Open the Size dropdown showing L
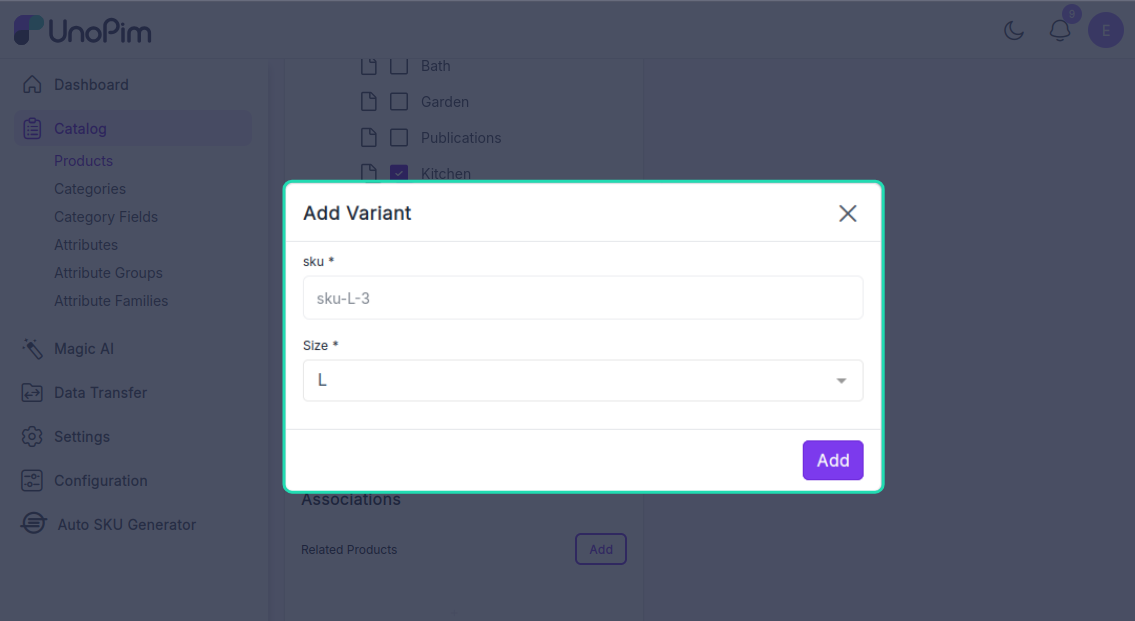The height and width of the screenshot is (621, 1135). point(583,381)
